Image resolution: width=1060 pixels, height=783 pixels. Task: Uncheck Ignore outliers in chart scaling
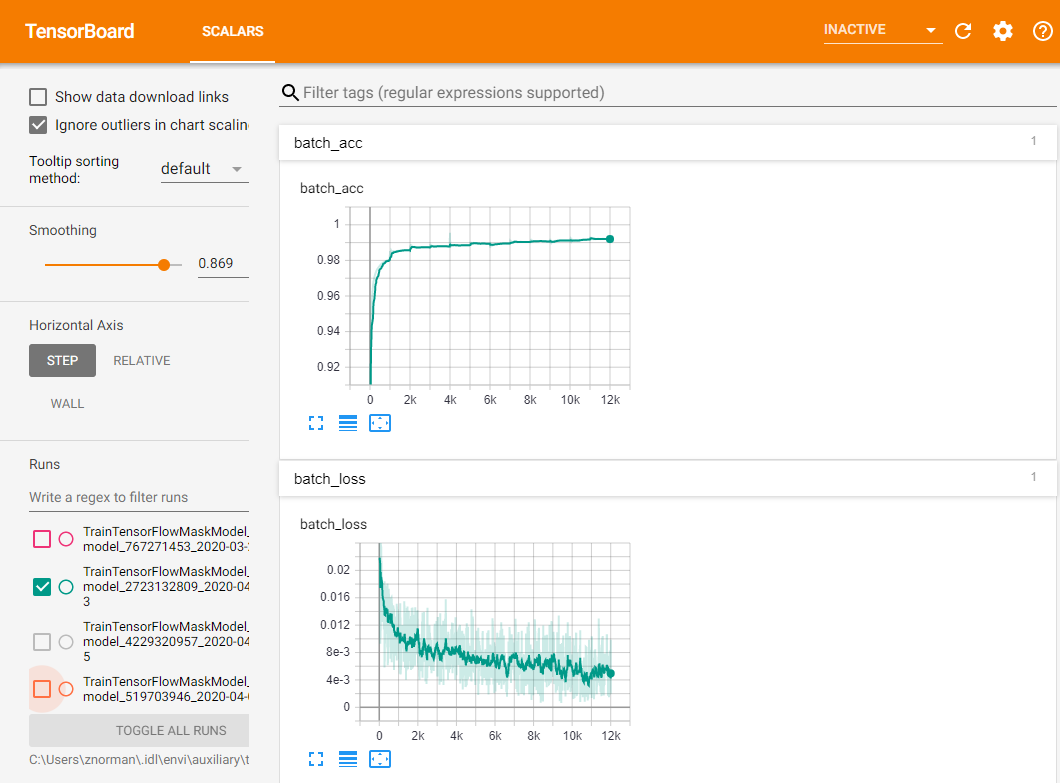(x=39, y=125)
